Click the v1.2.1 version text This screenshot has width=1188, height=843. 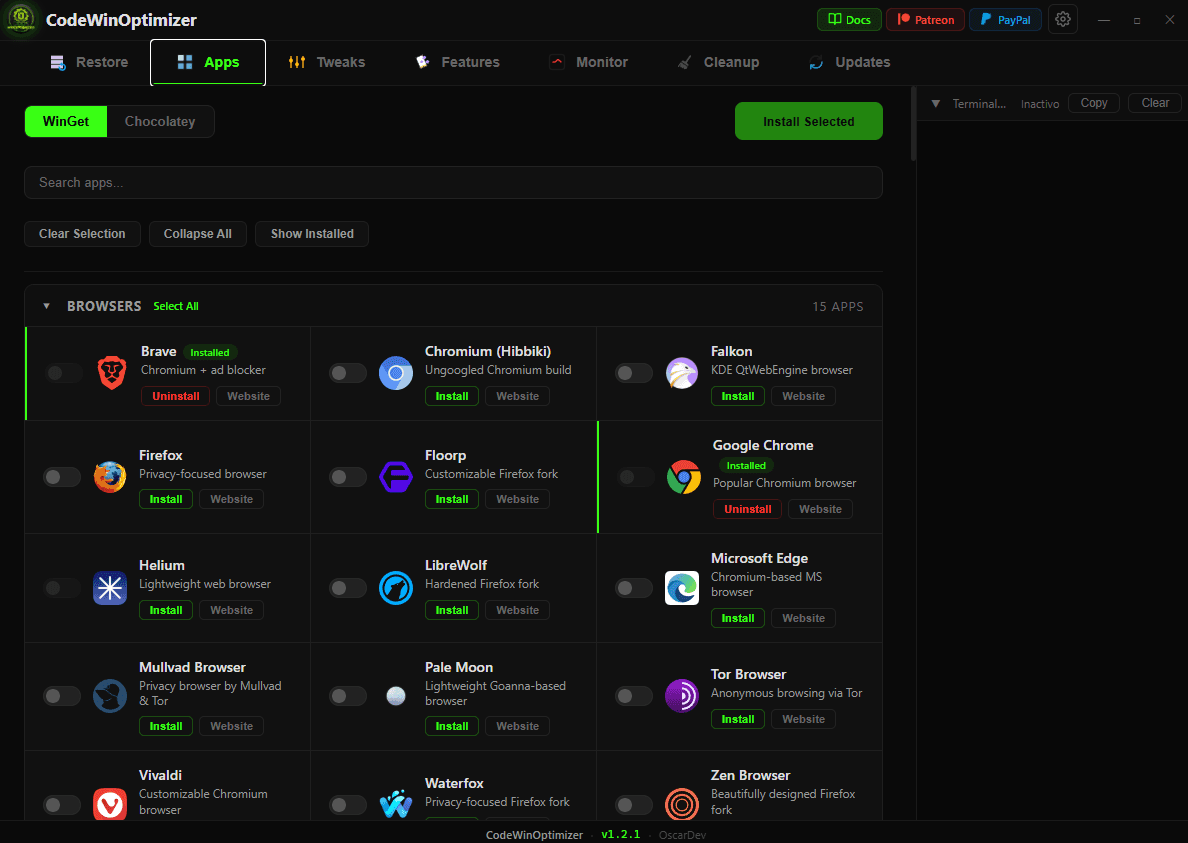click(621, 834)
